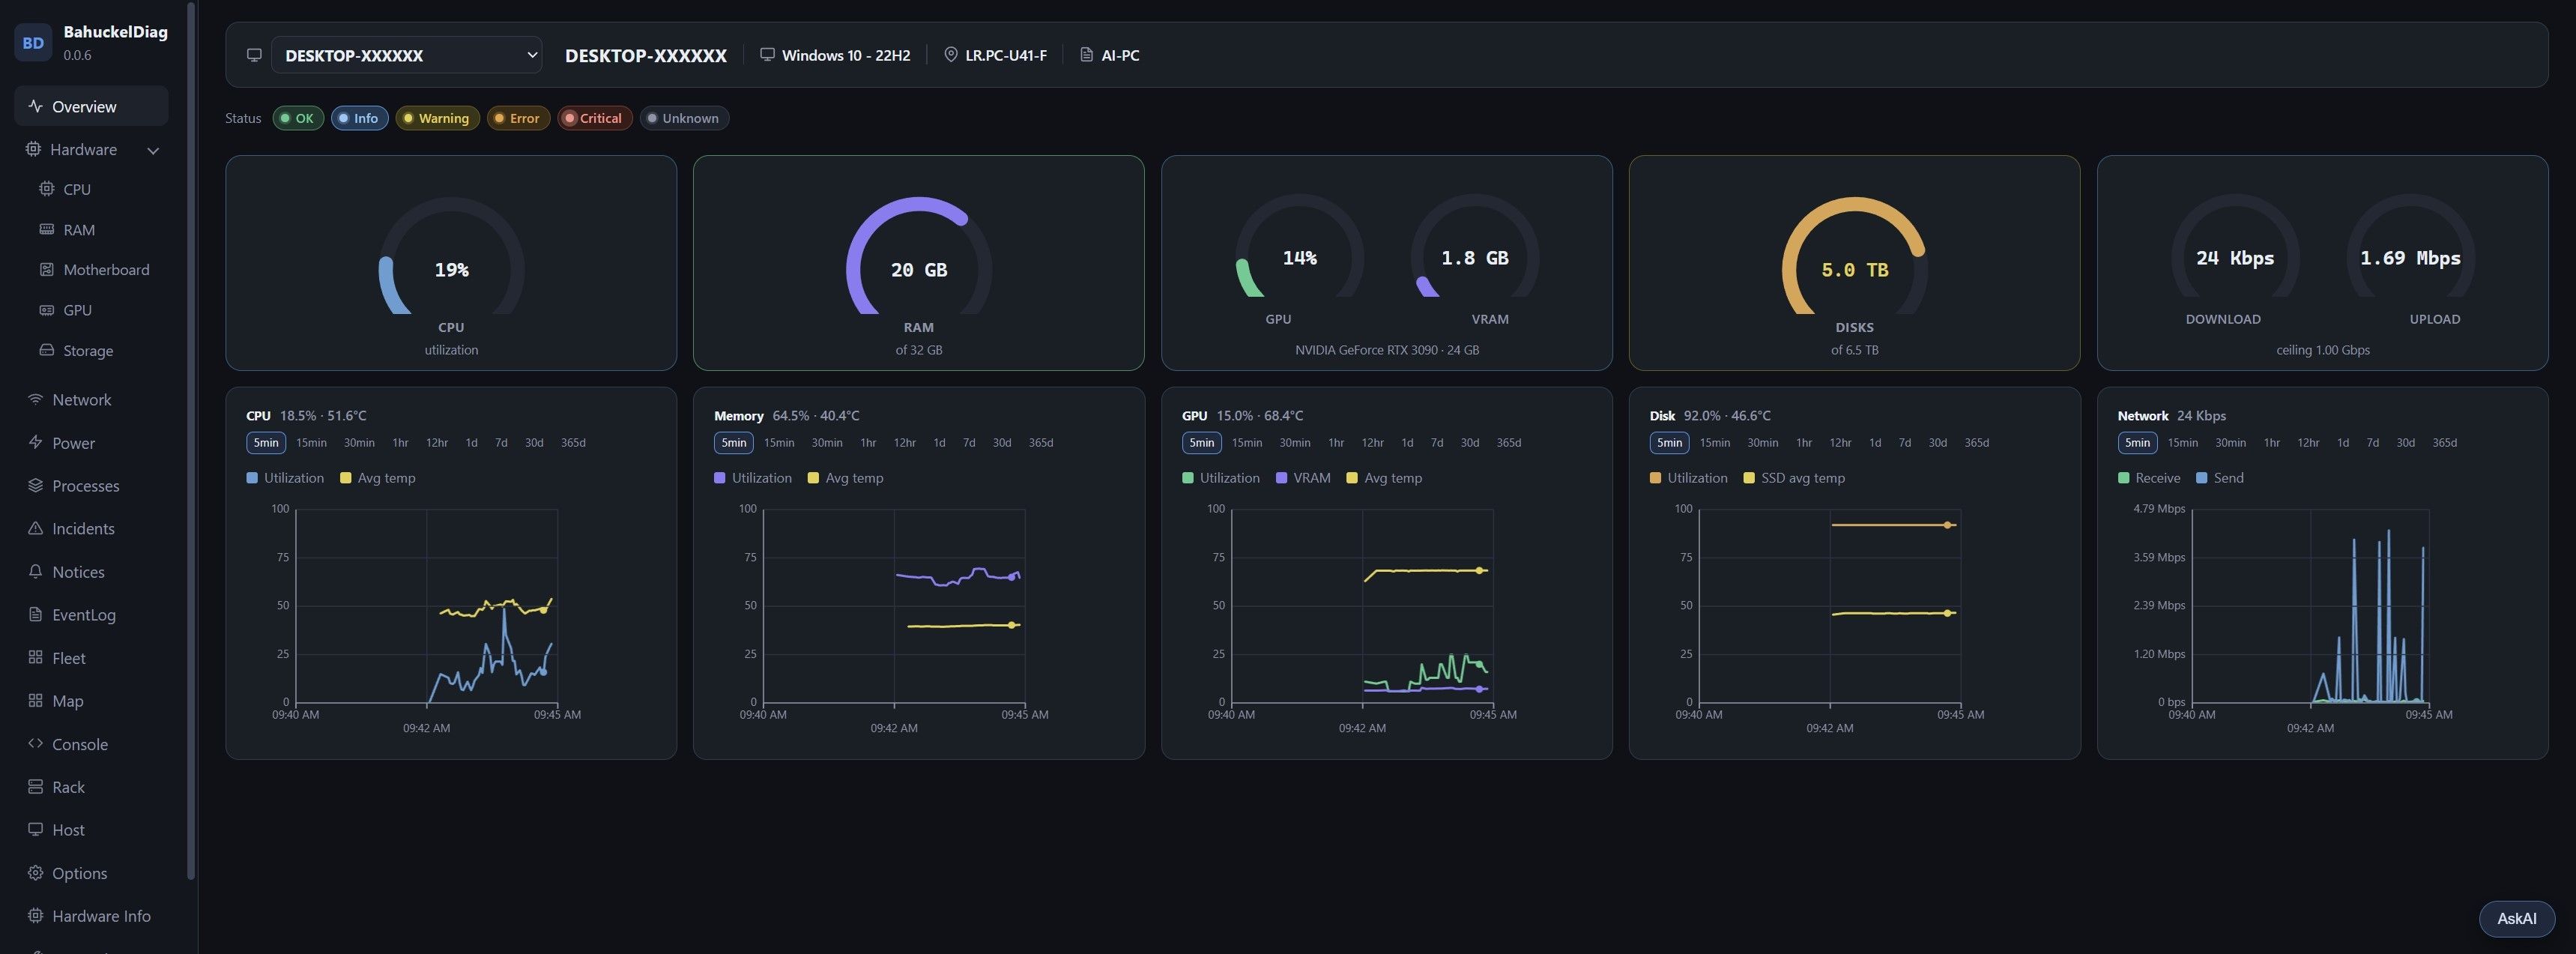Hide the GPU chart VRAM series

(x=1303, y=478)
